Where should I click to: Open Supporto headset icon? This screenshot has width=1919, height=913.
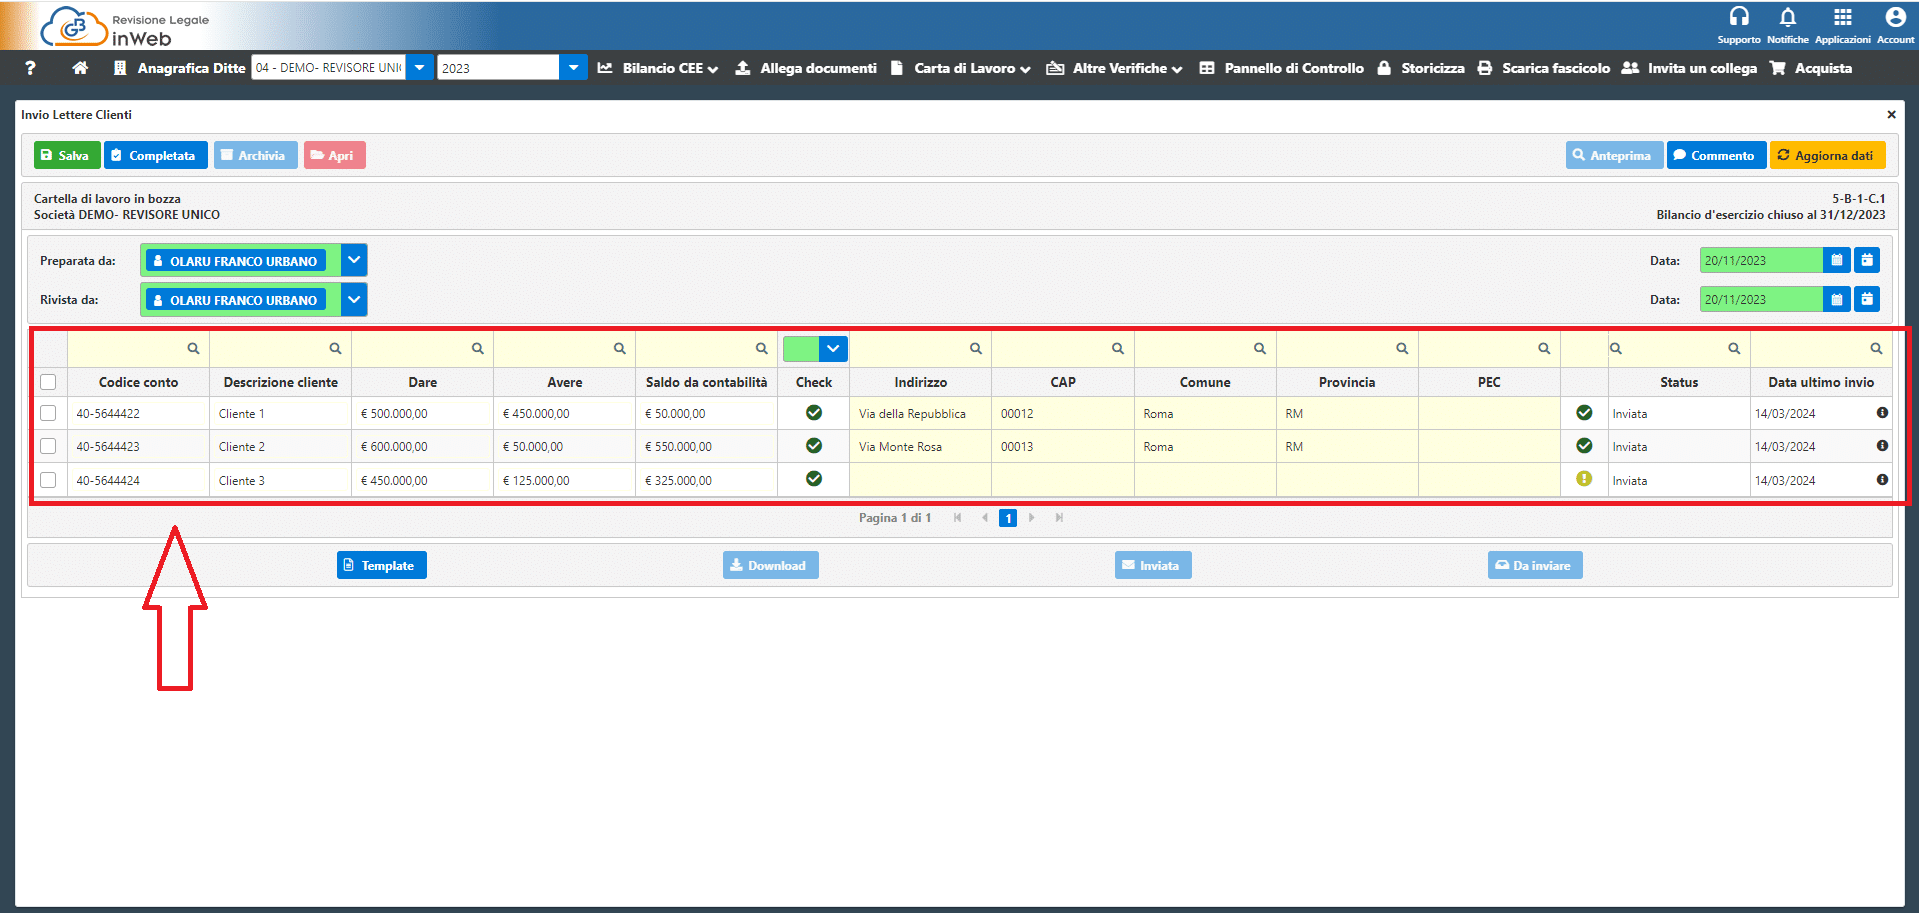[x=1739, y=17]
